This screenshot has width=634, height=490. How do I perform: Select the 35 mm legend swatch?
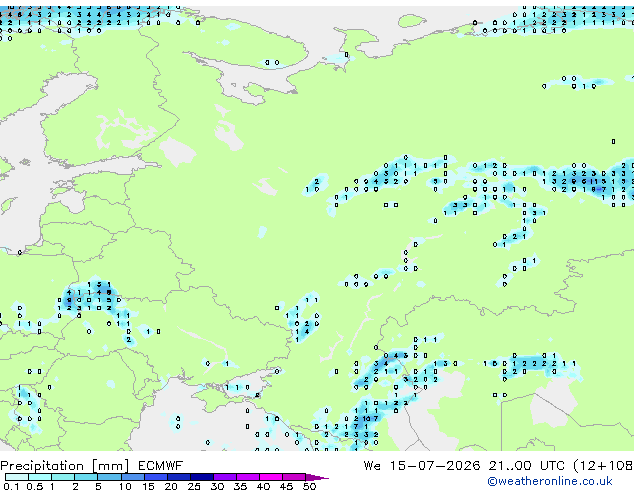248,477
